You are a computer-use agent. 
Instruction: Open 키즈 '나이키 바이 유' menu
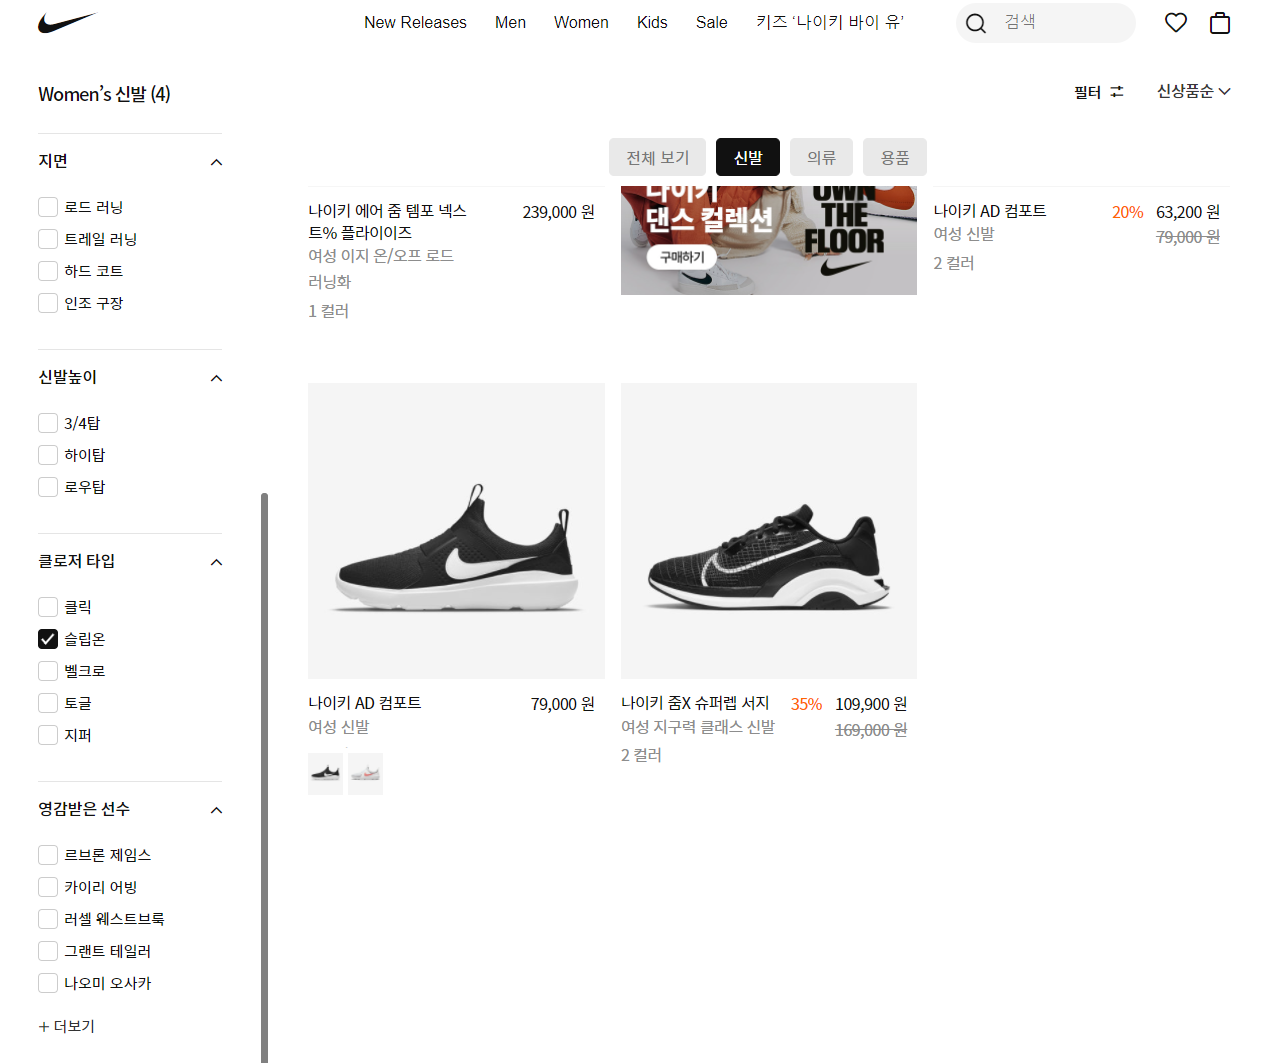tap(830, 22)
